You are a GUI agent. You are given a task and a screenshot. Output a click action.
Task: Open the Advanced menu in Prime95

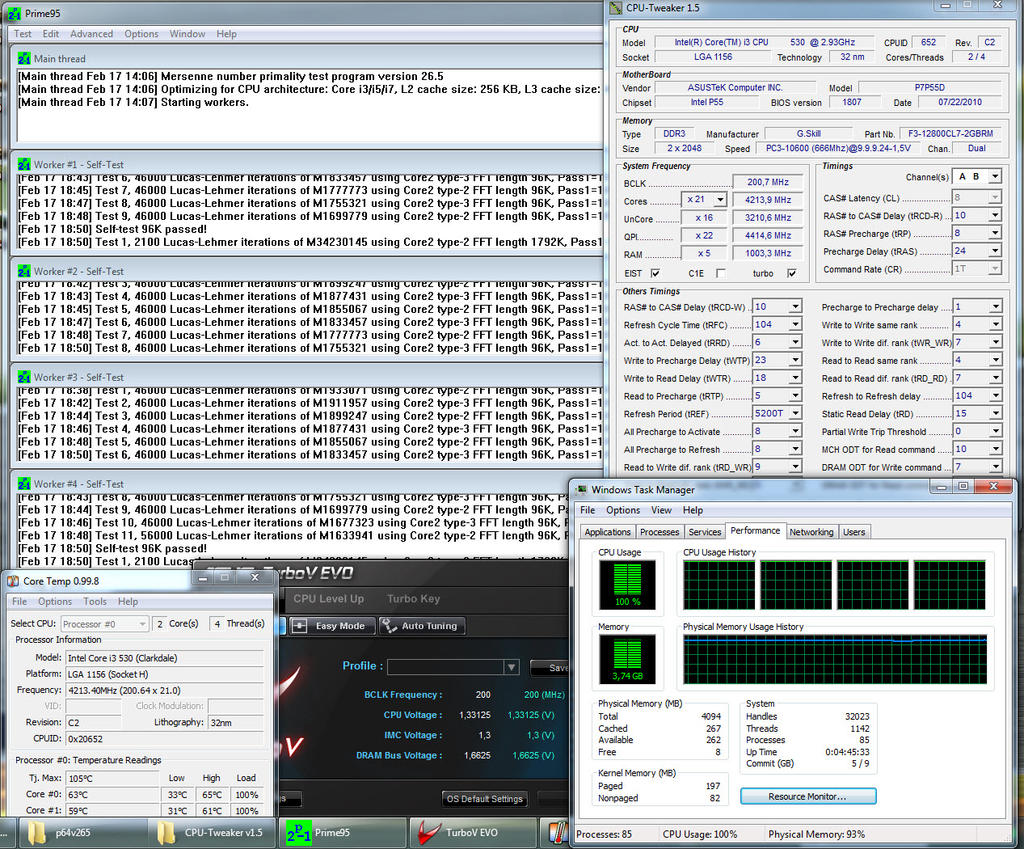coord(91,34)
